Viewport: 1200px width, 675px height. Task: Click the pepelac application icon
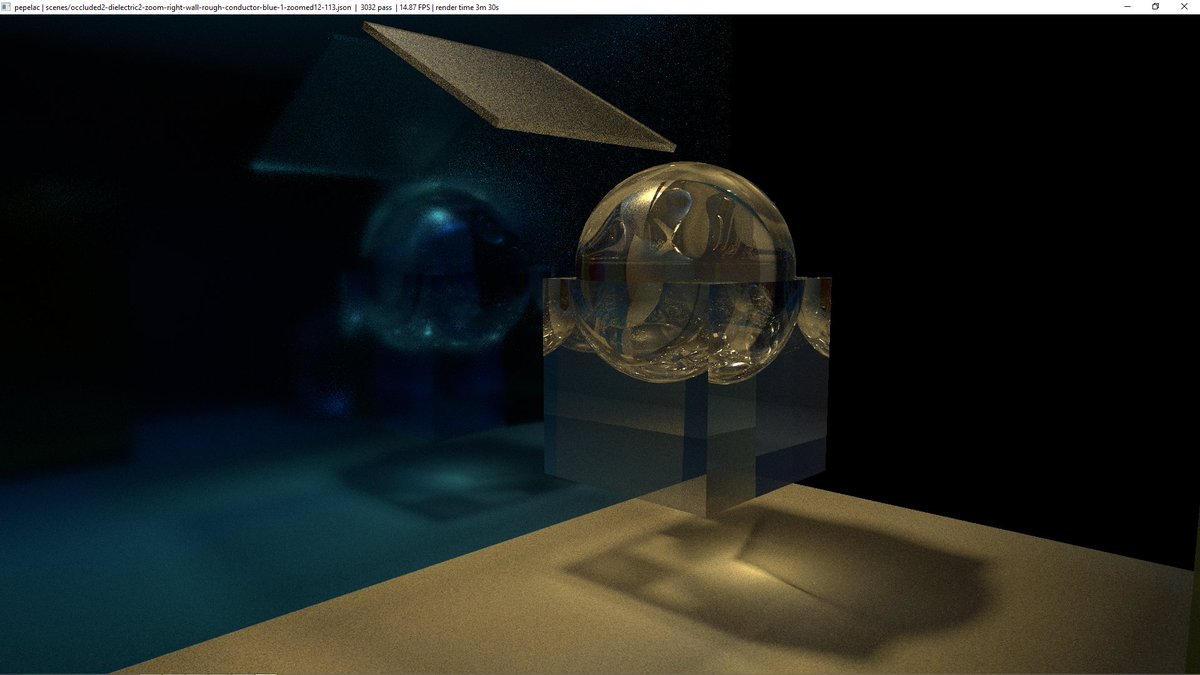[x=7, y=6]
